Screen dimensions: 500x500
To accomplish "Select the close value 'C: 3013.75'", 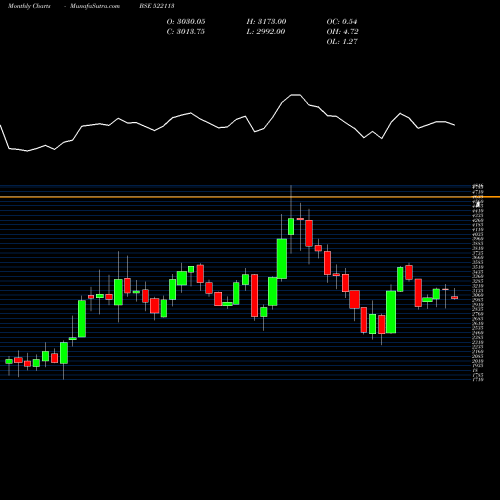I will tap(186, 32).
